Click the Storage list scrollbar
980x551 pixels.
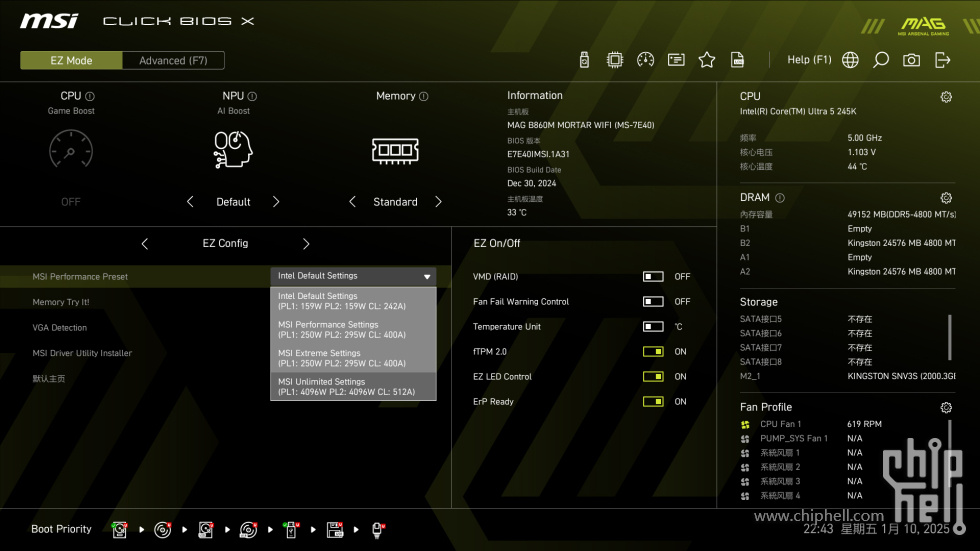(x=950, y=337)
